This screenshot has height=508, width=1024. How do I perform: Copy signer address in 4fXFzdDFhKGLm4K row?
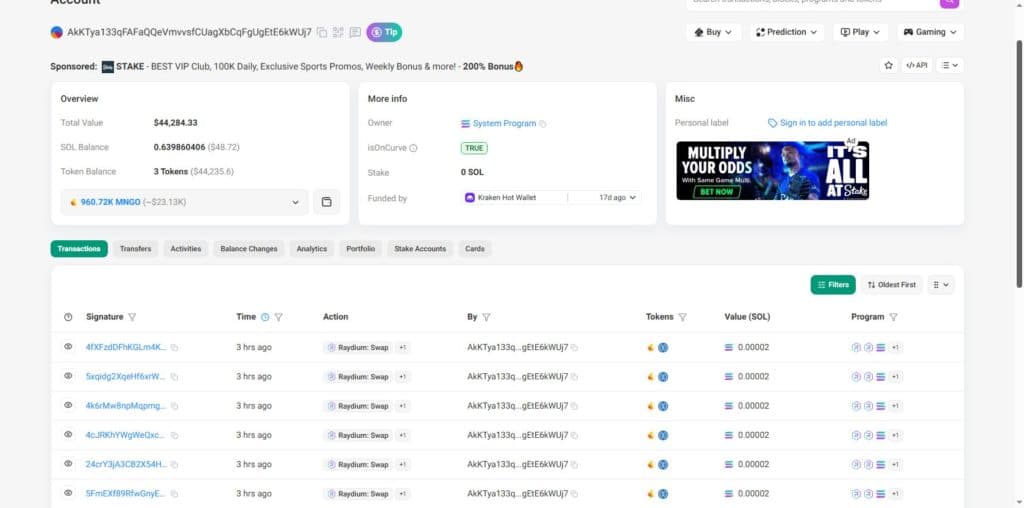click(574, 348)
